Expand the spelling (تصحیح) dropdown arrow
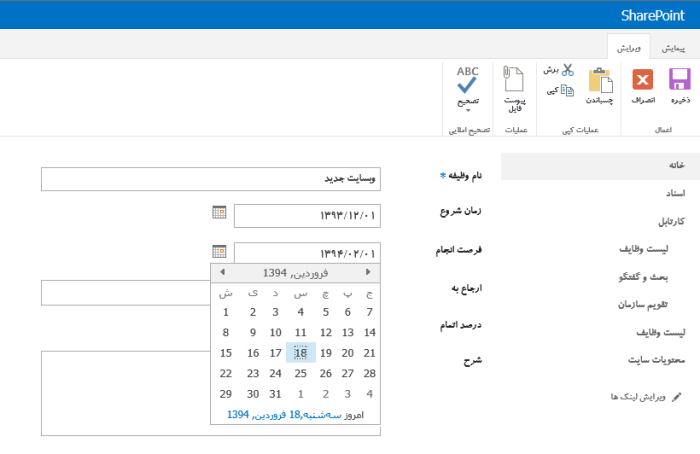The image size is (700, 454). point(468,110)
